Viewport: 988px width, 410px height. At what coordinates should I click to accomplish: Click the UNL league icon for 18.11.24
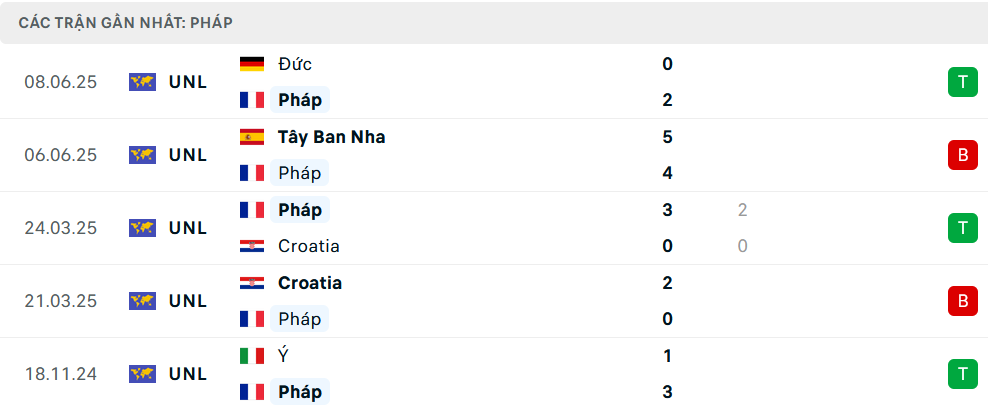tap(142, 374)
